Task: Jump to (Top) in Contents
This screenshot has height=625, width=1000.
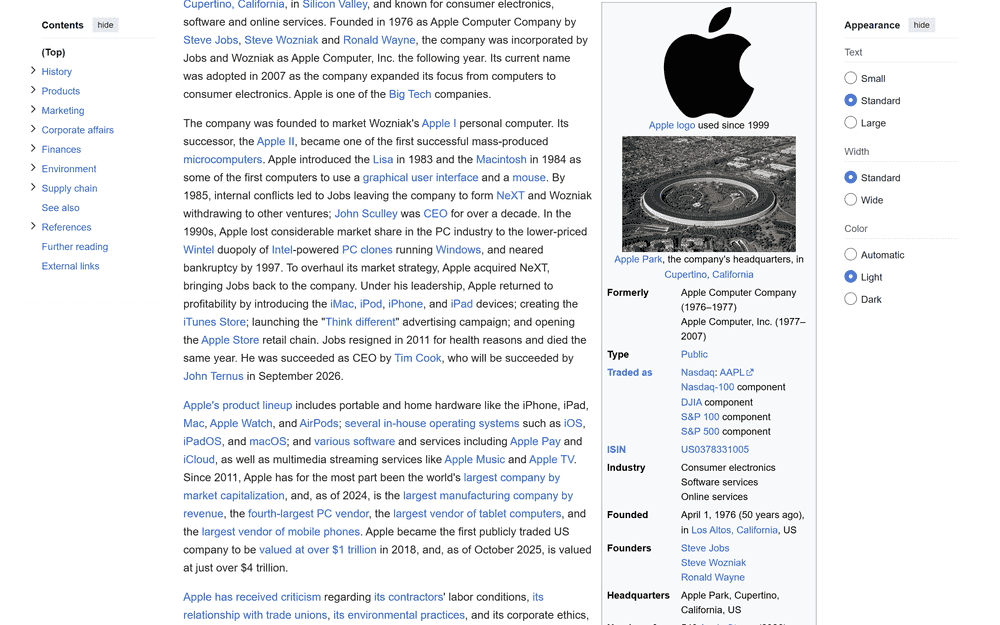Action: 54,52
